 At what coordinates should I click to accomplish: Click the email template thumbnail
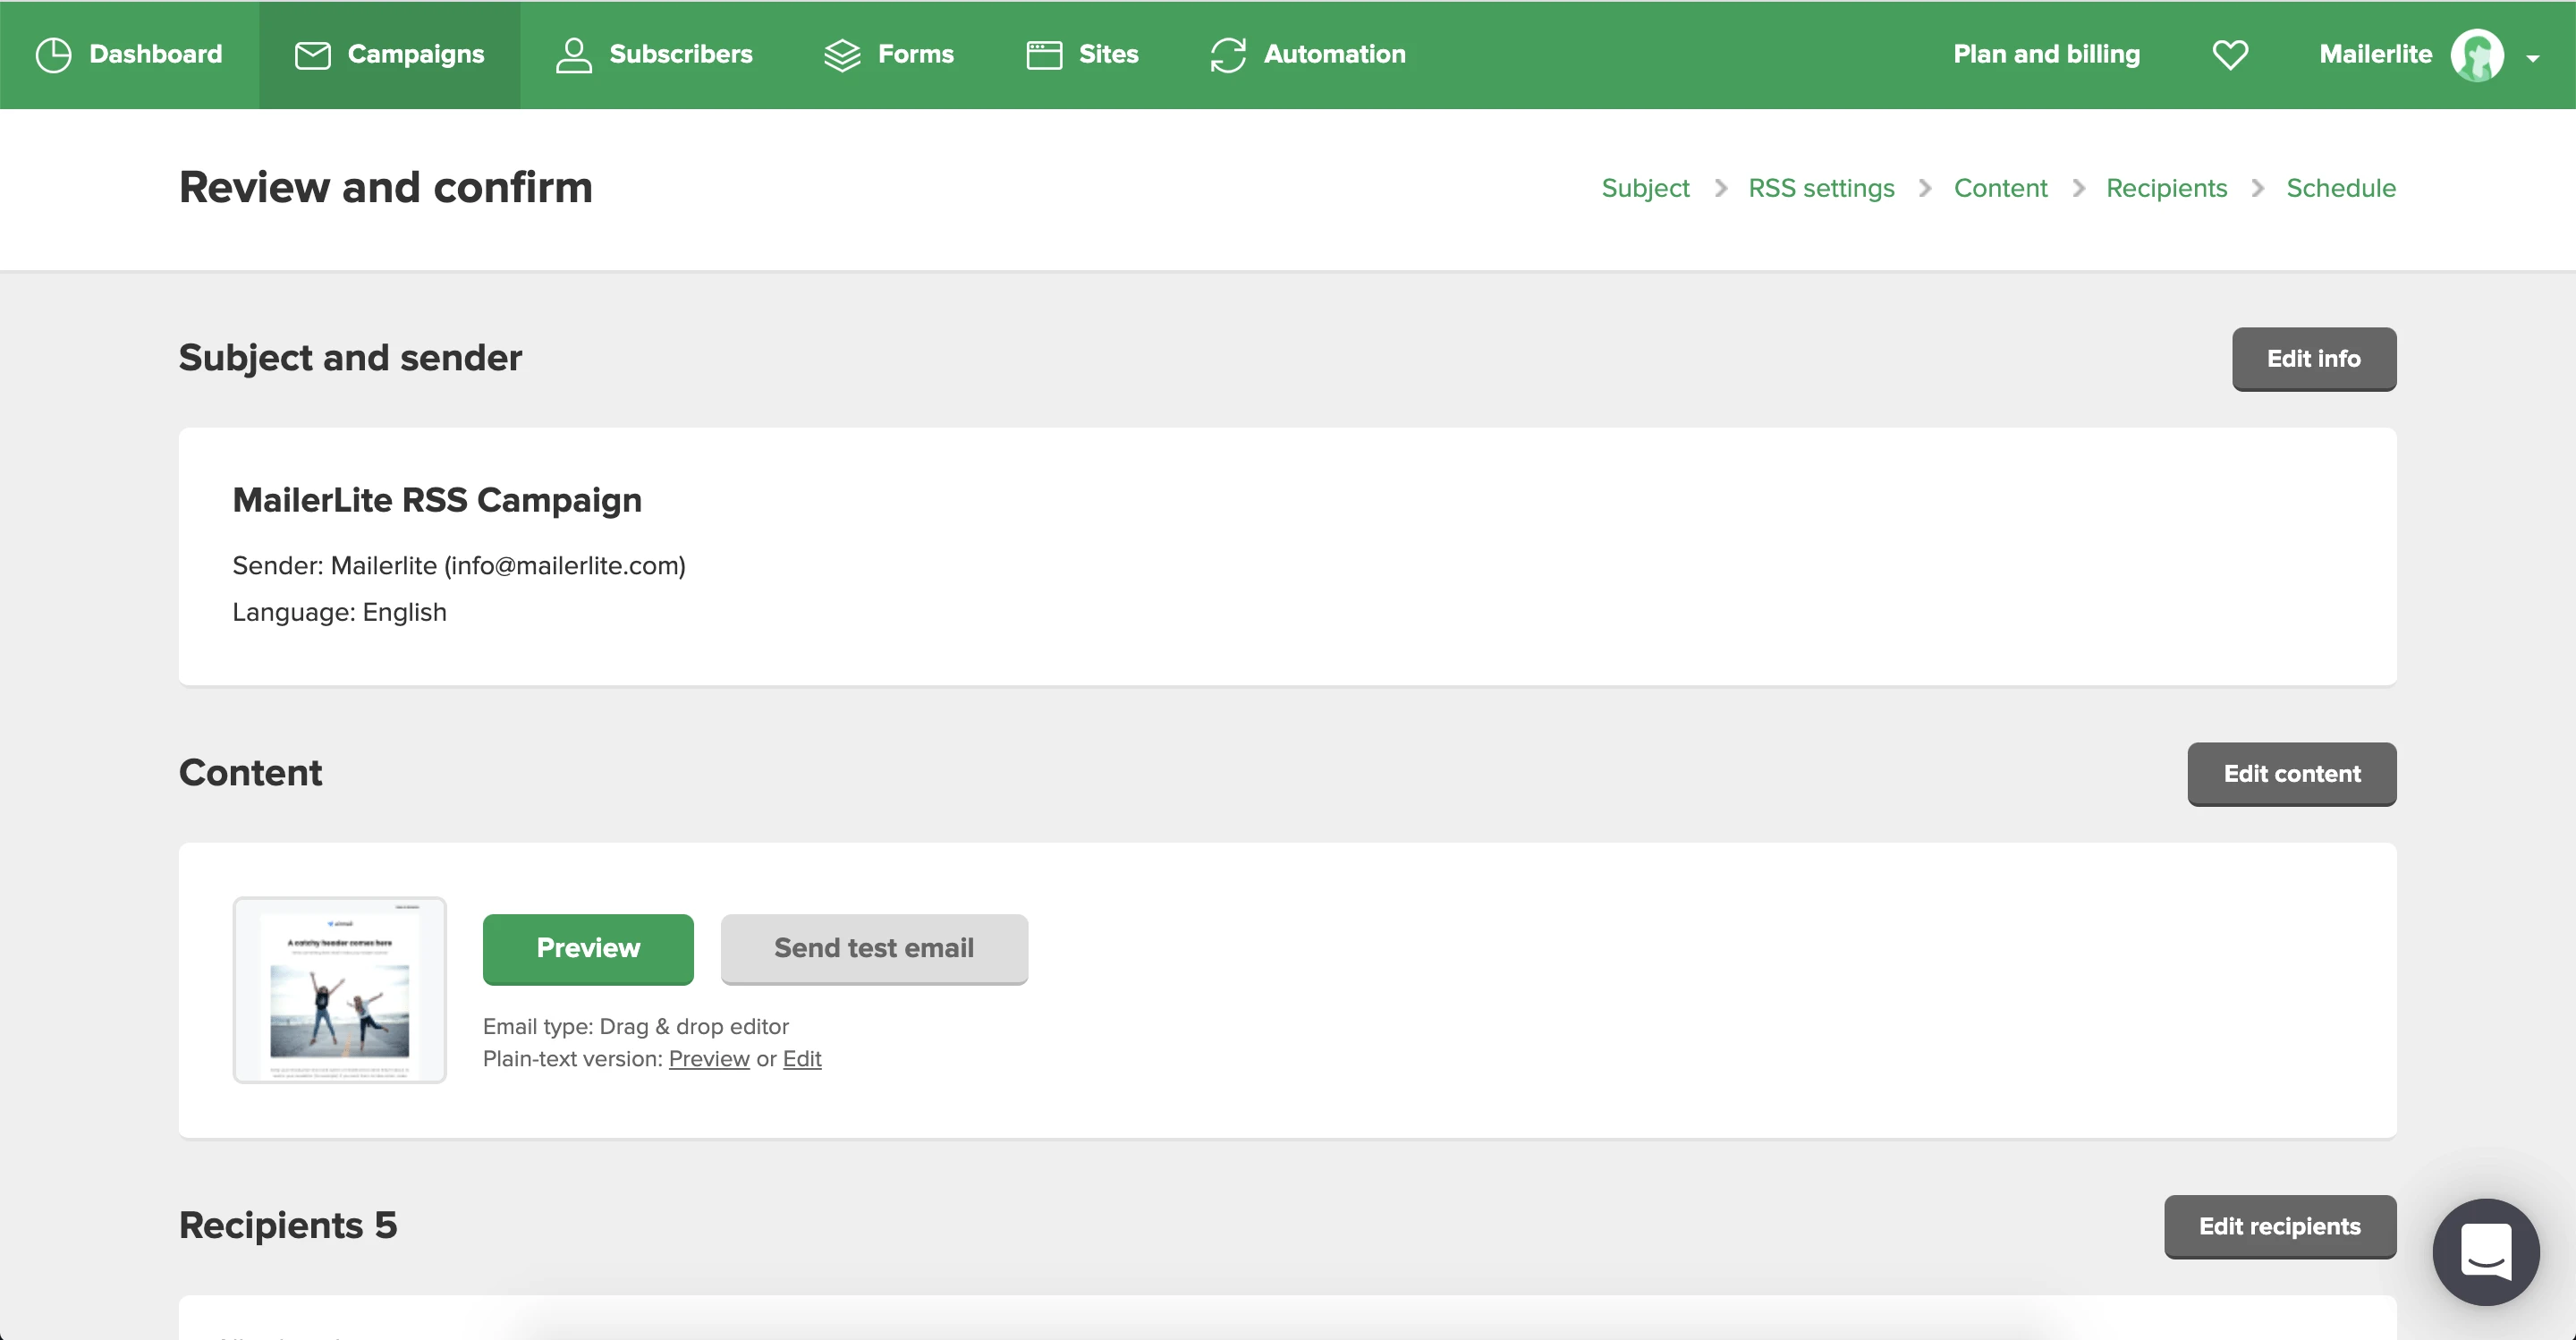[x=339, y=989]
